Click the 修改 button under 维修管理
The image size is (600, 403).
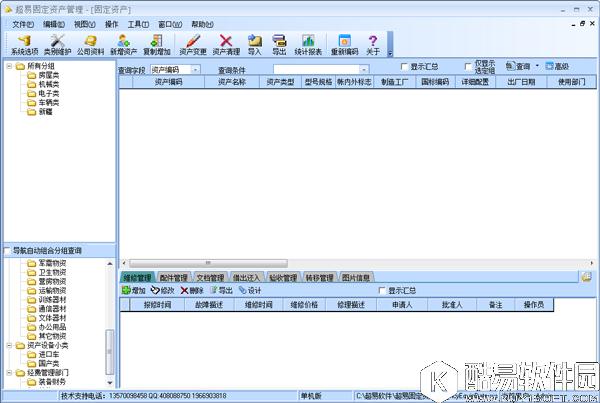163,290
